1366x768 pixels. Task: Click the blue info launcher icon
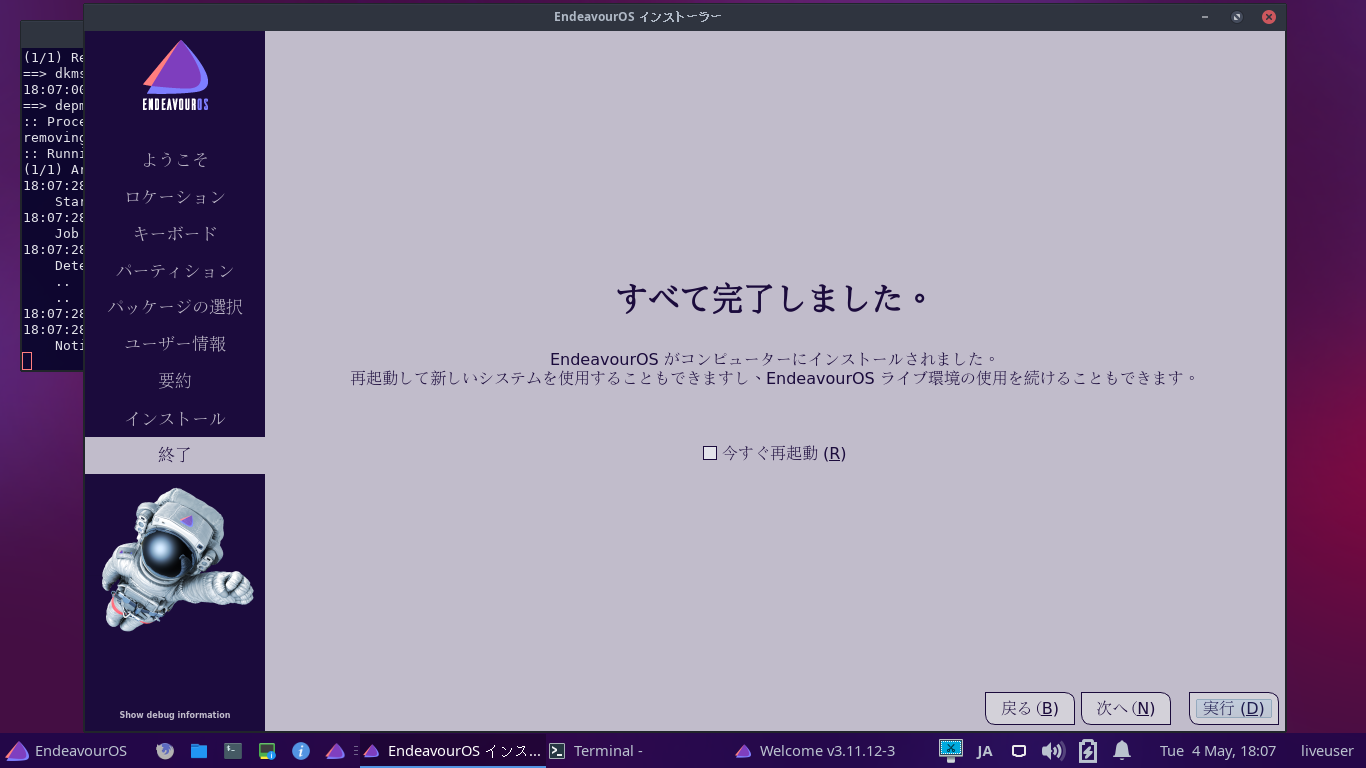(x=301, y=751)
